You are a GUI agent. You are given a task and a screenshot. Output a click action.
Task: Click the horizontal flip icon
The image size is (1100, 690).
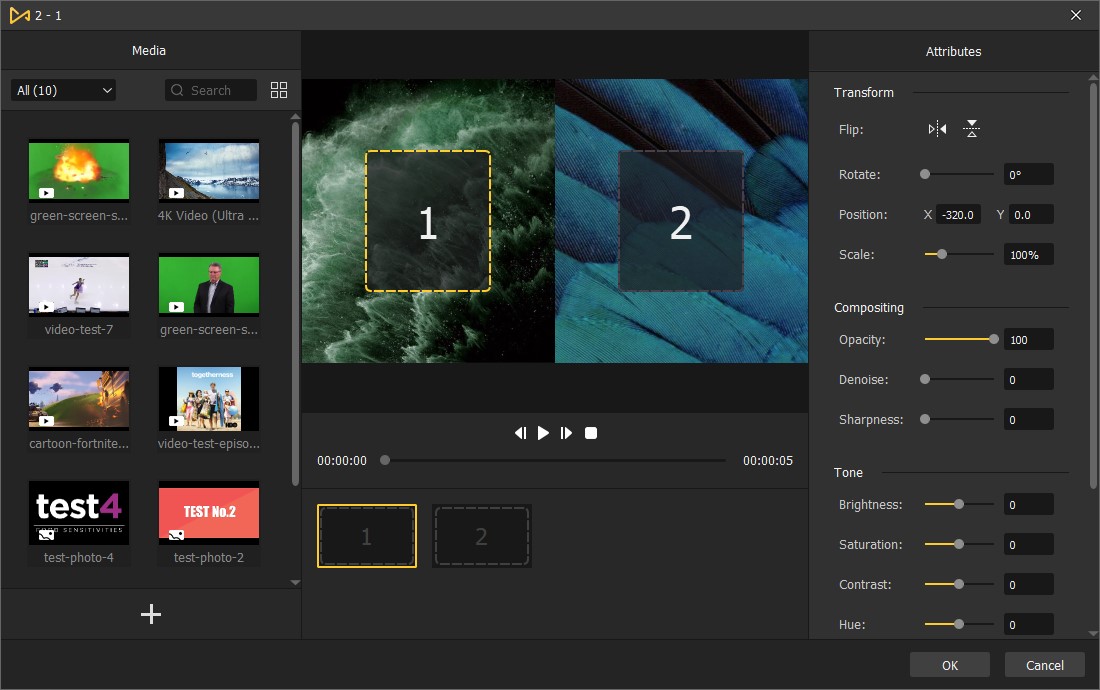tap(937, 129)
